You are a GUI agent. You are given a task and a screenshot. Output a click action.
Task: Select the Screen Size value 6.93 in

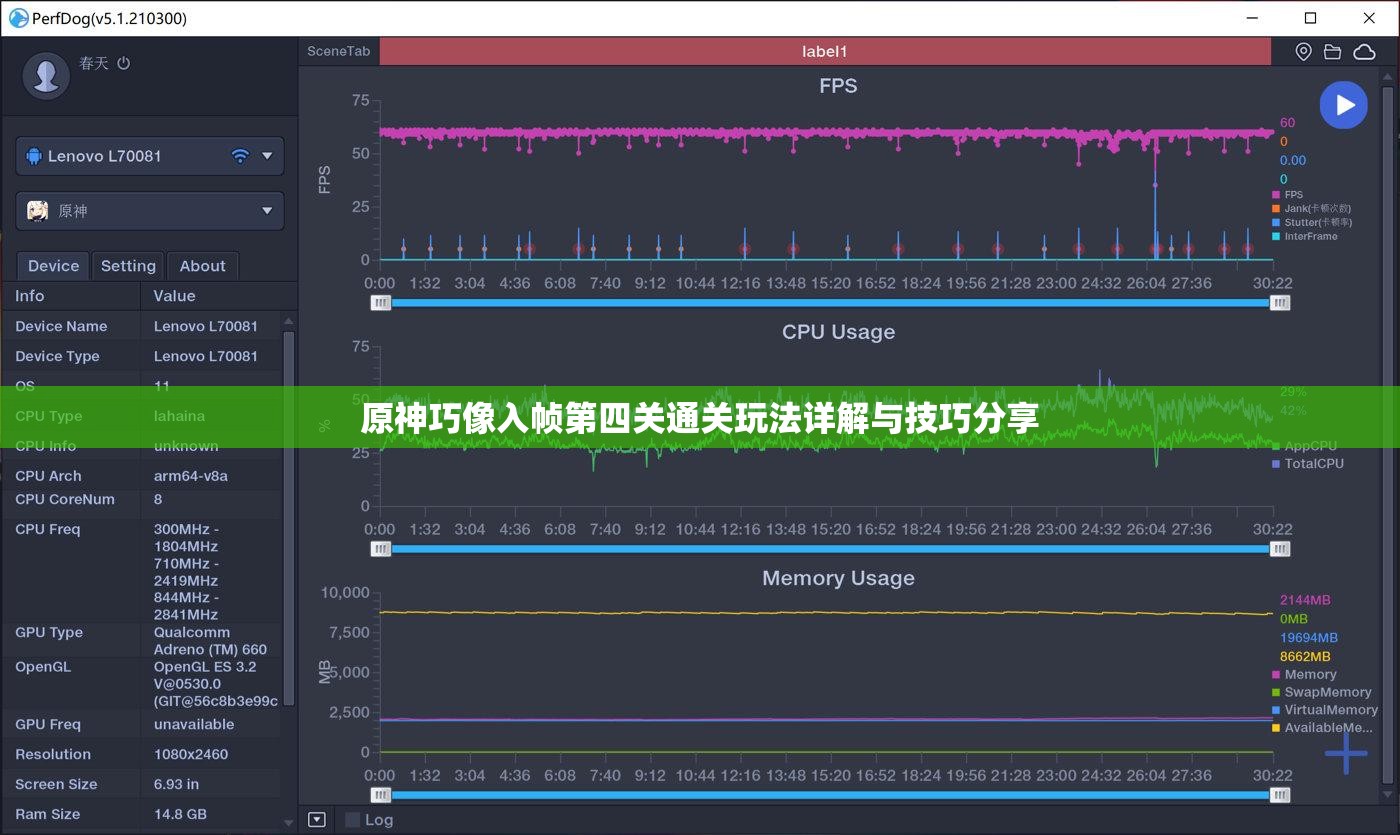176,784
